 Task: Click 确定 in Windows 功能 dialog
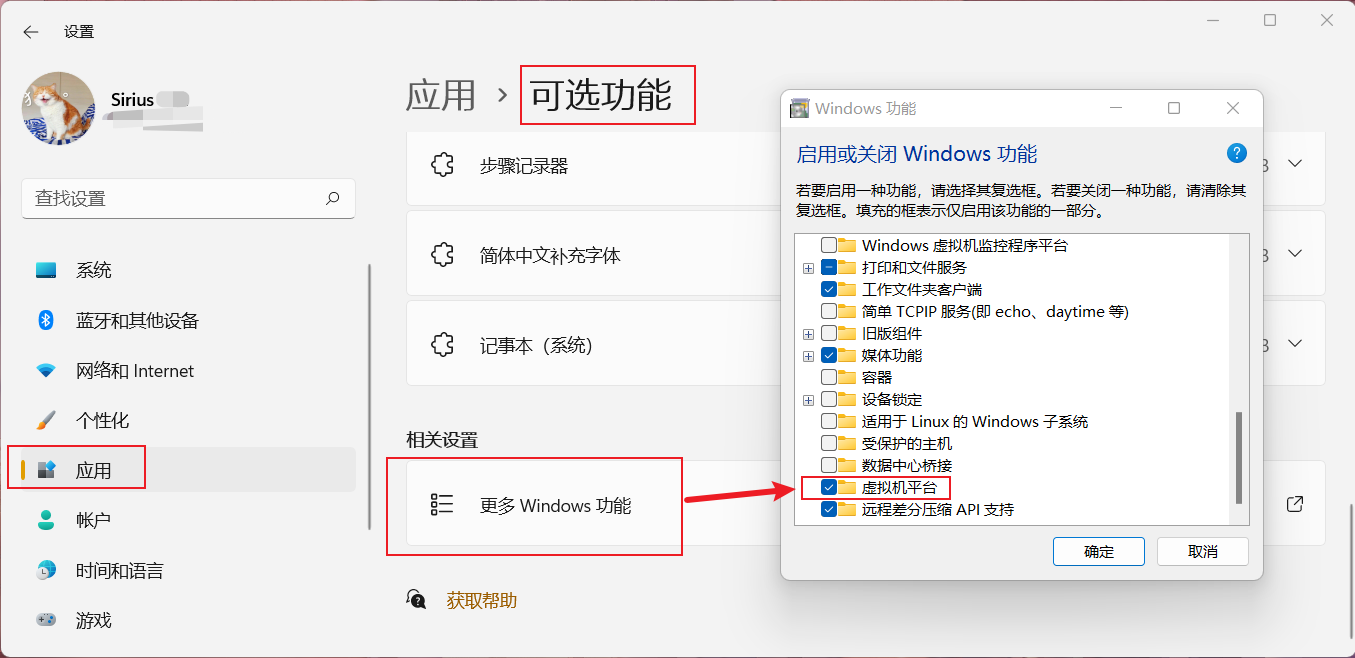pos(1098,551)
